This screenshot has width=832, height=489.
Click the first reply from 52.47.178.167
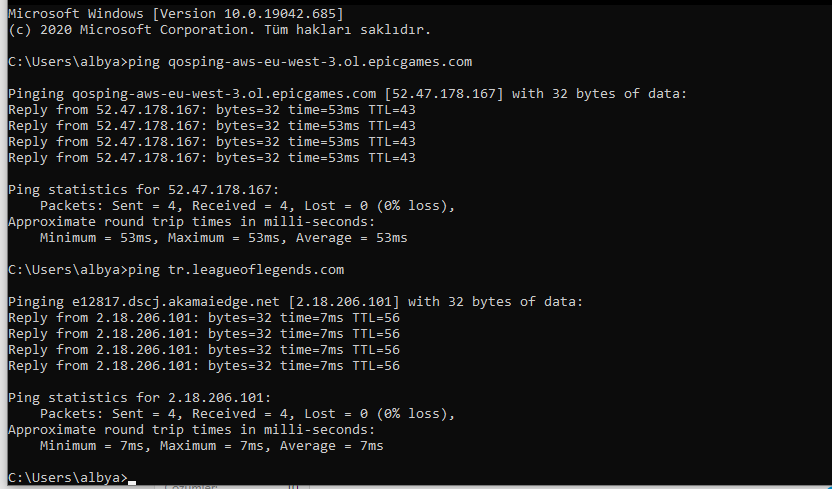(x=211, y=110)
